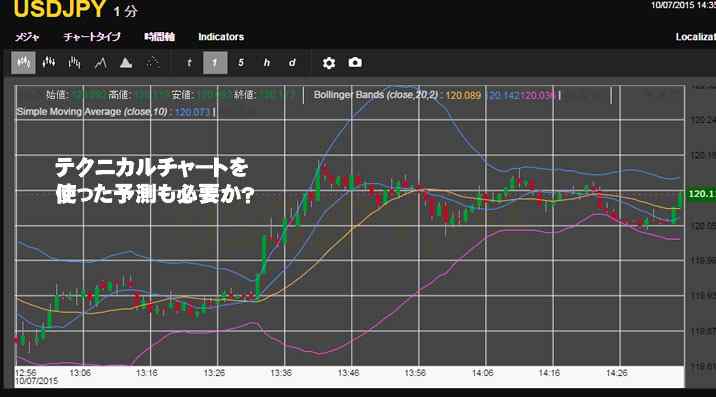Select the line chart type icon

click(x=100, y=63)
